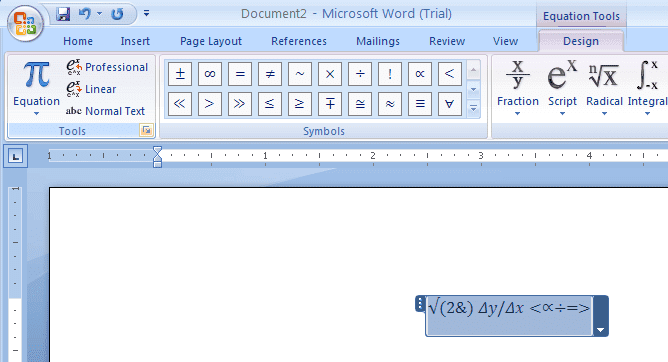Open the equation options arrow in document
The image size is (668, 362).
tap(601, 316)
